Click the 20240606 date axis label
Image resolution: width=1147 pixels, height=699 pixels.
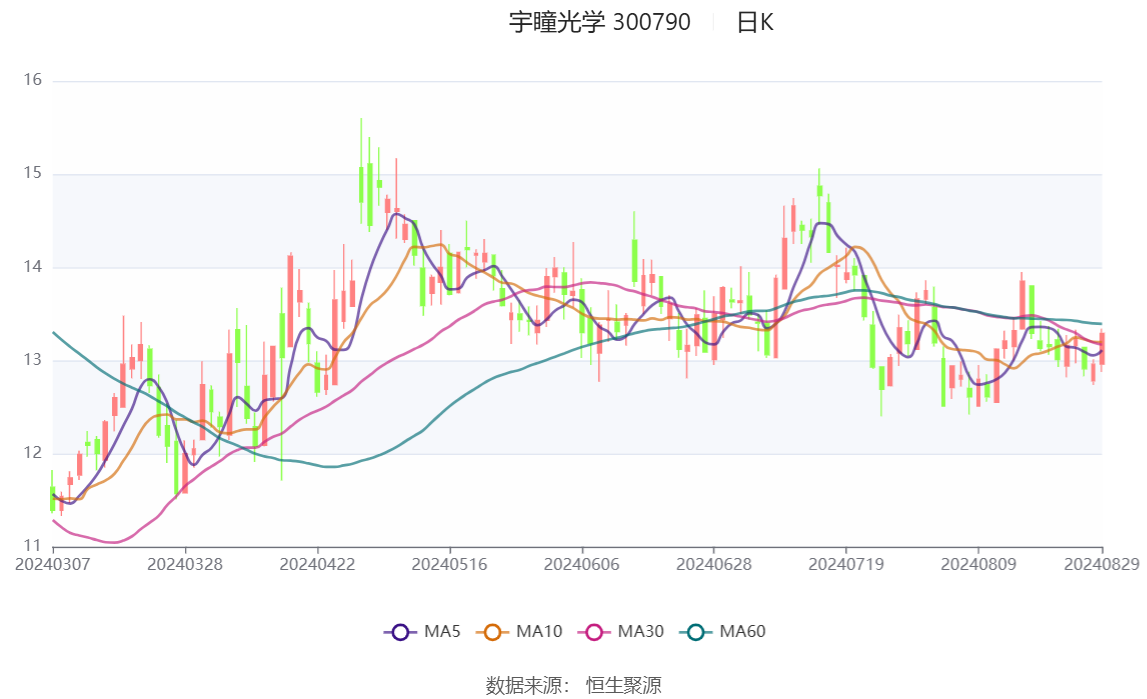point(582,565)
